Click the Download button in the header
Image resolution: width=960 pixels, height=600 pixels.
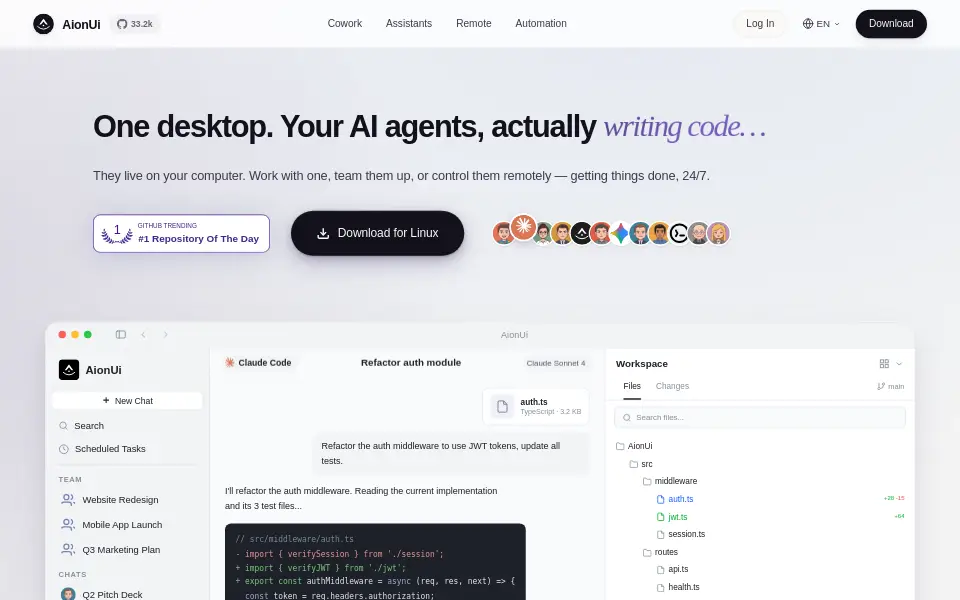pos(891,24)
